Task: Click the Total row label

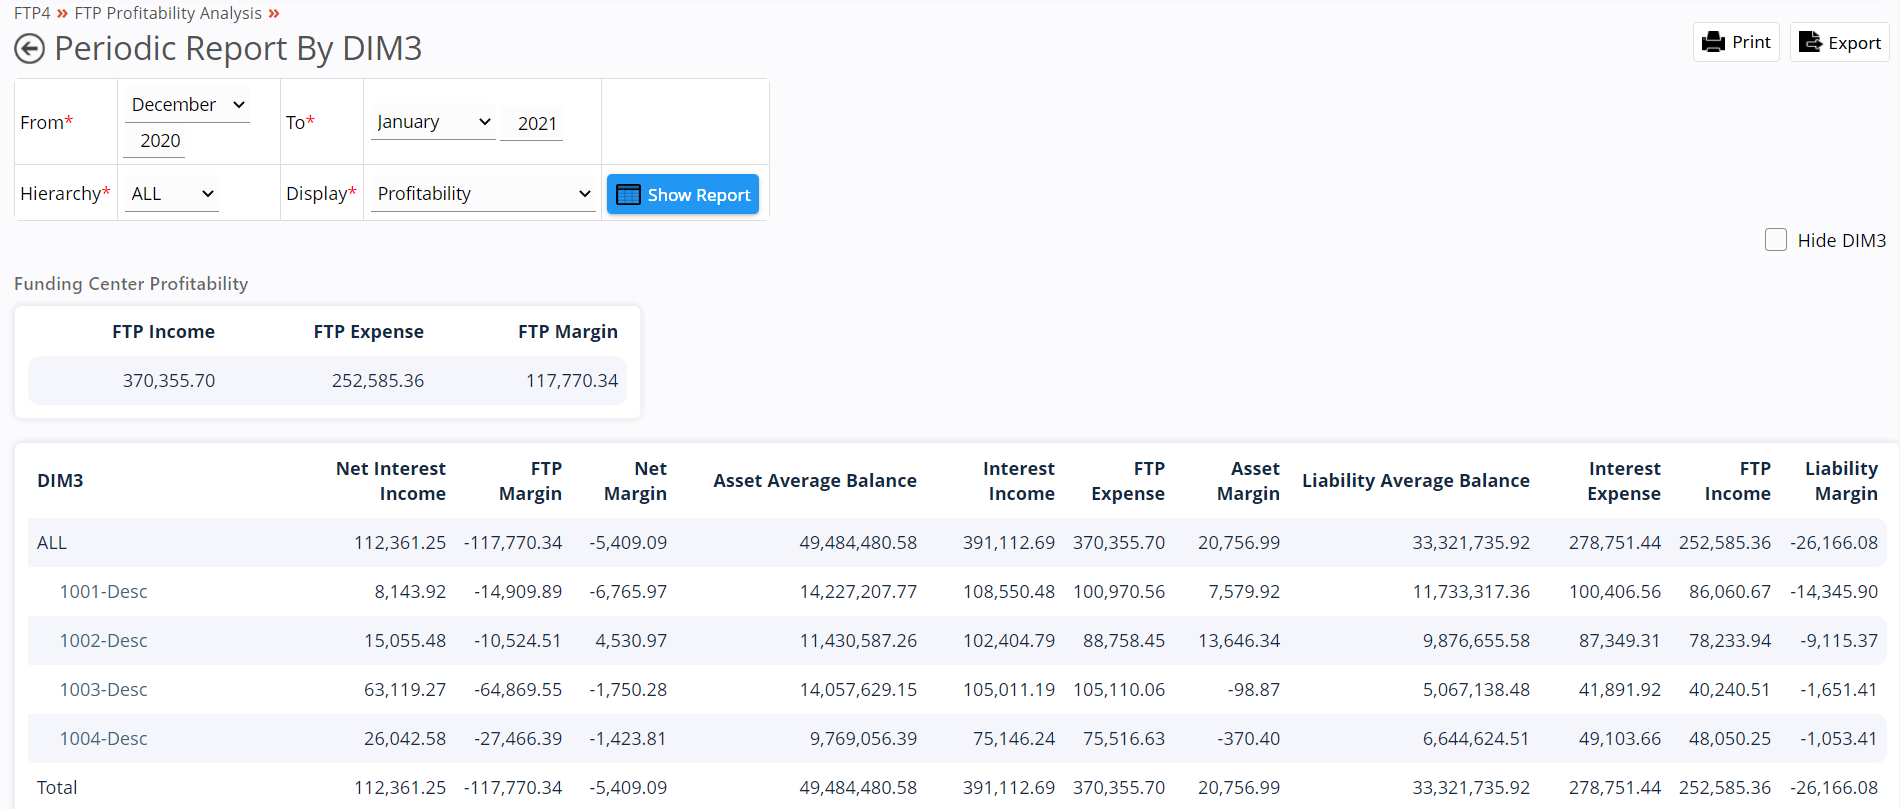Action: pos(57,788)
